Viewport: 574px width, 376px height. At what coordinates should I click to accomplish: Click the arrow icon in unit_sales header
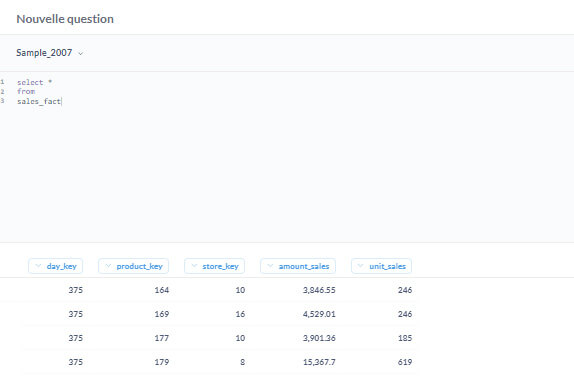[x=361, y=266]
